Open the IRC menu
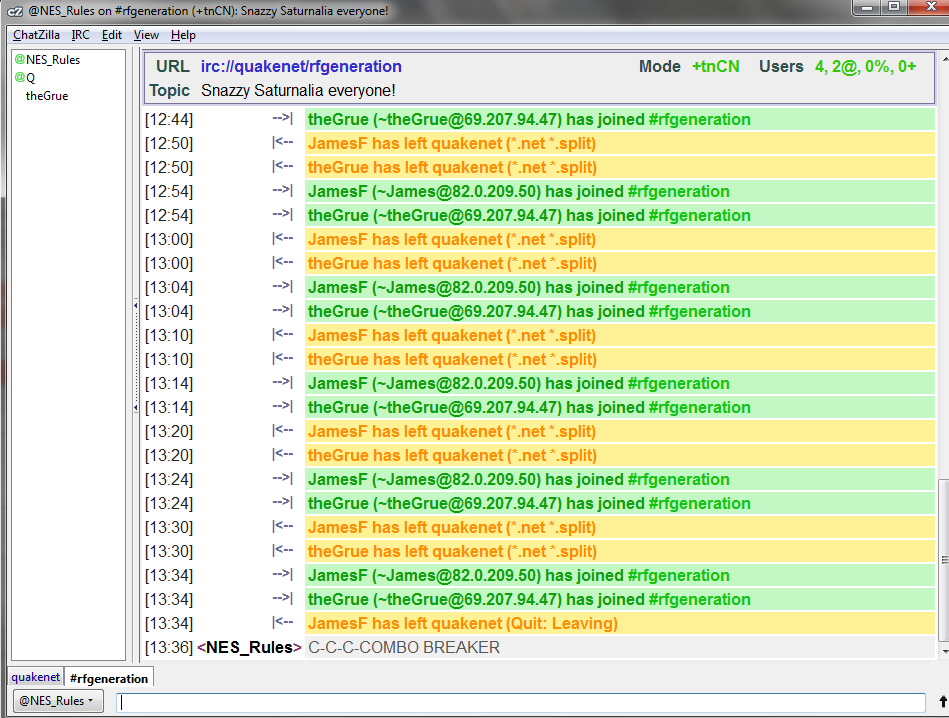 click(x=80, y=35)
